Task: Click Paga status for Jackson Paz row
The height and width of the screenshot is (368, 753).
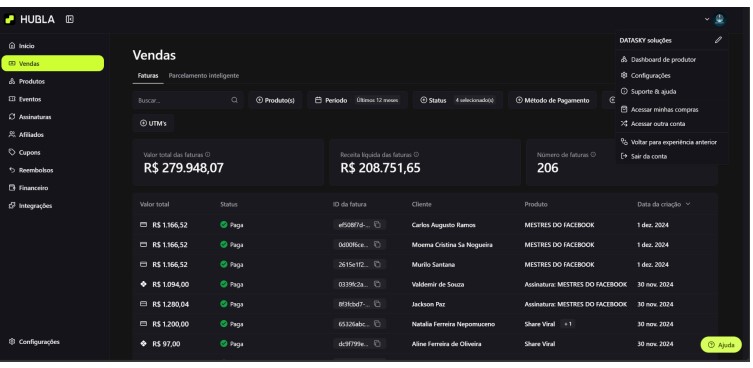Action: (232, 304)
